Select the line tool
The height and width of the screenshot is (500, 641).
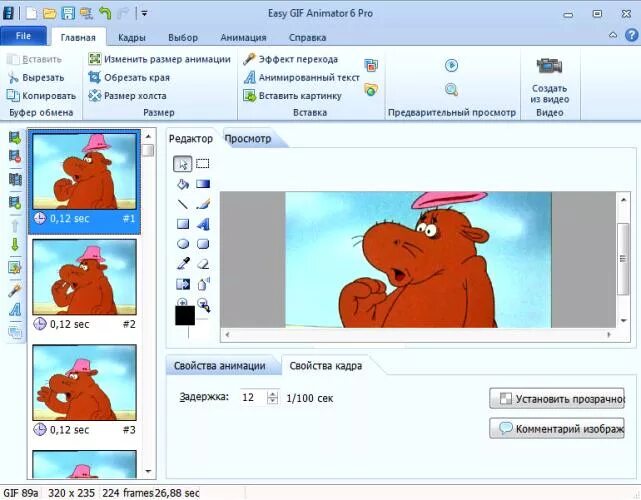[183, 204]
